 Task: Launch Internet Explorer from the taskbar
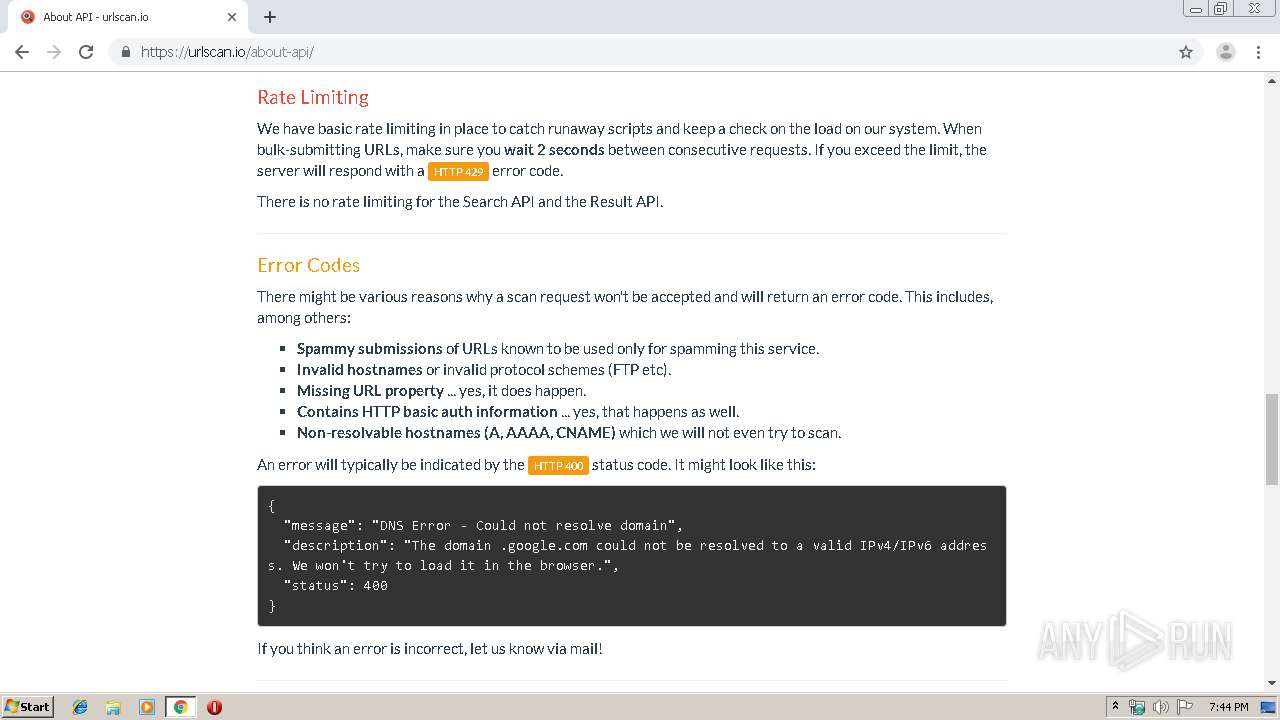[80, 707]
